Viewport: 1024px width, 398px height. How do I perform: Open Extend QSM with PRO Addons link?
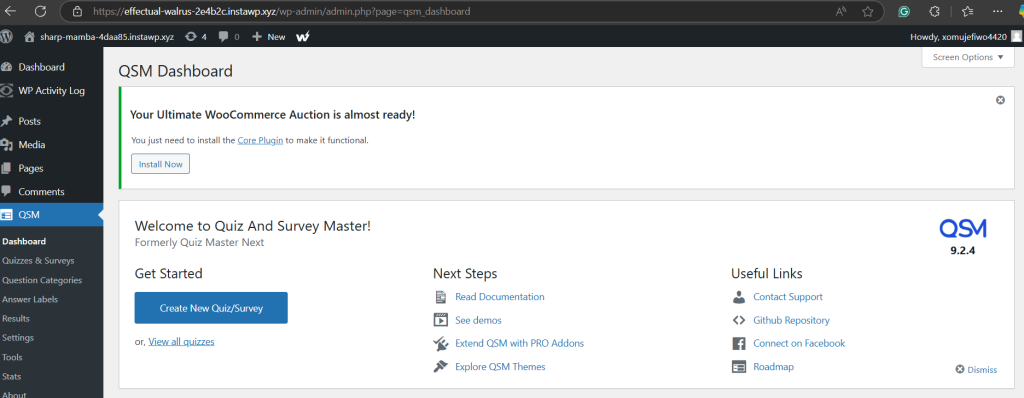click(519, 343)
